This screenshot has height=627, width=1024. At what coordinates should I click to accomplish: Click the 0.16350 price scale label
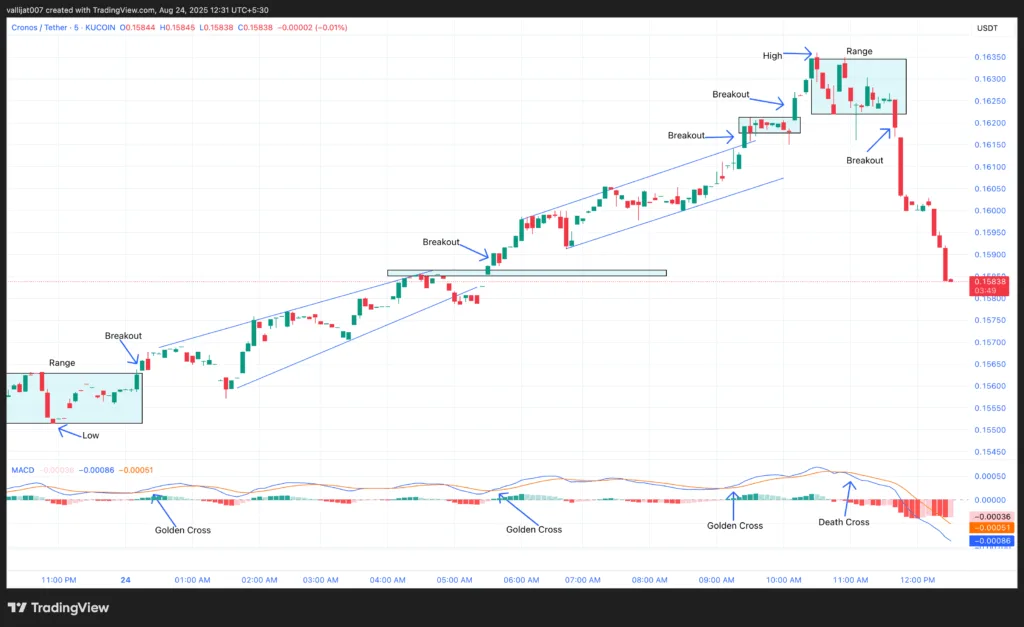pyautogui.click(x=989, y=57)
